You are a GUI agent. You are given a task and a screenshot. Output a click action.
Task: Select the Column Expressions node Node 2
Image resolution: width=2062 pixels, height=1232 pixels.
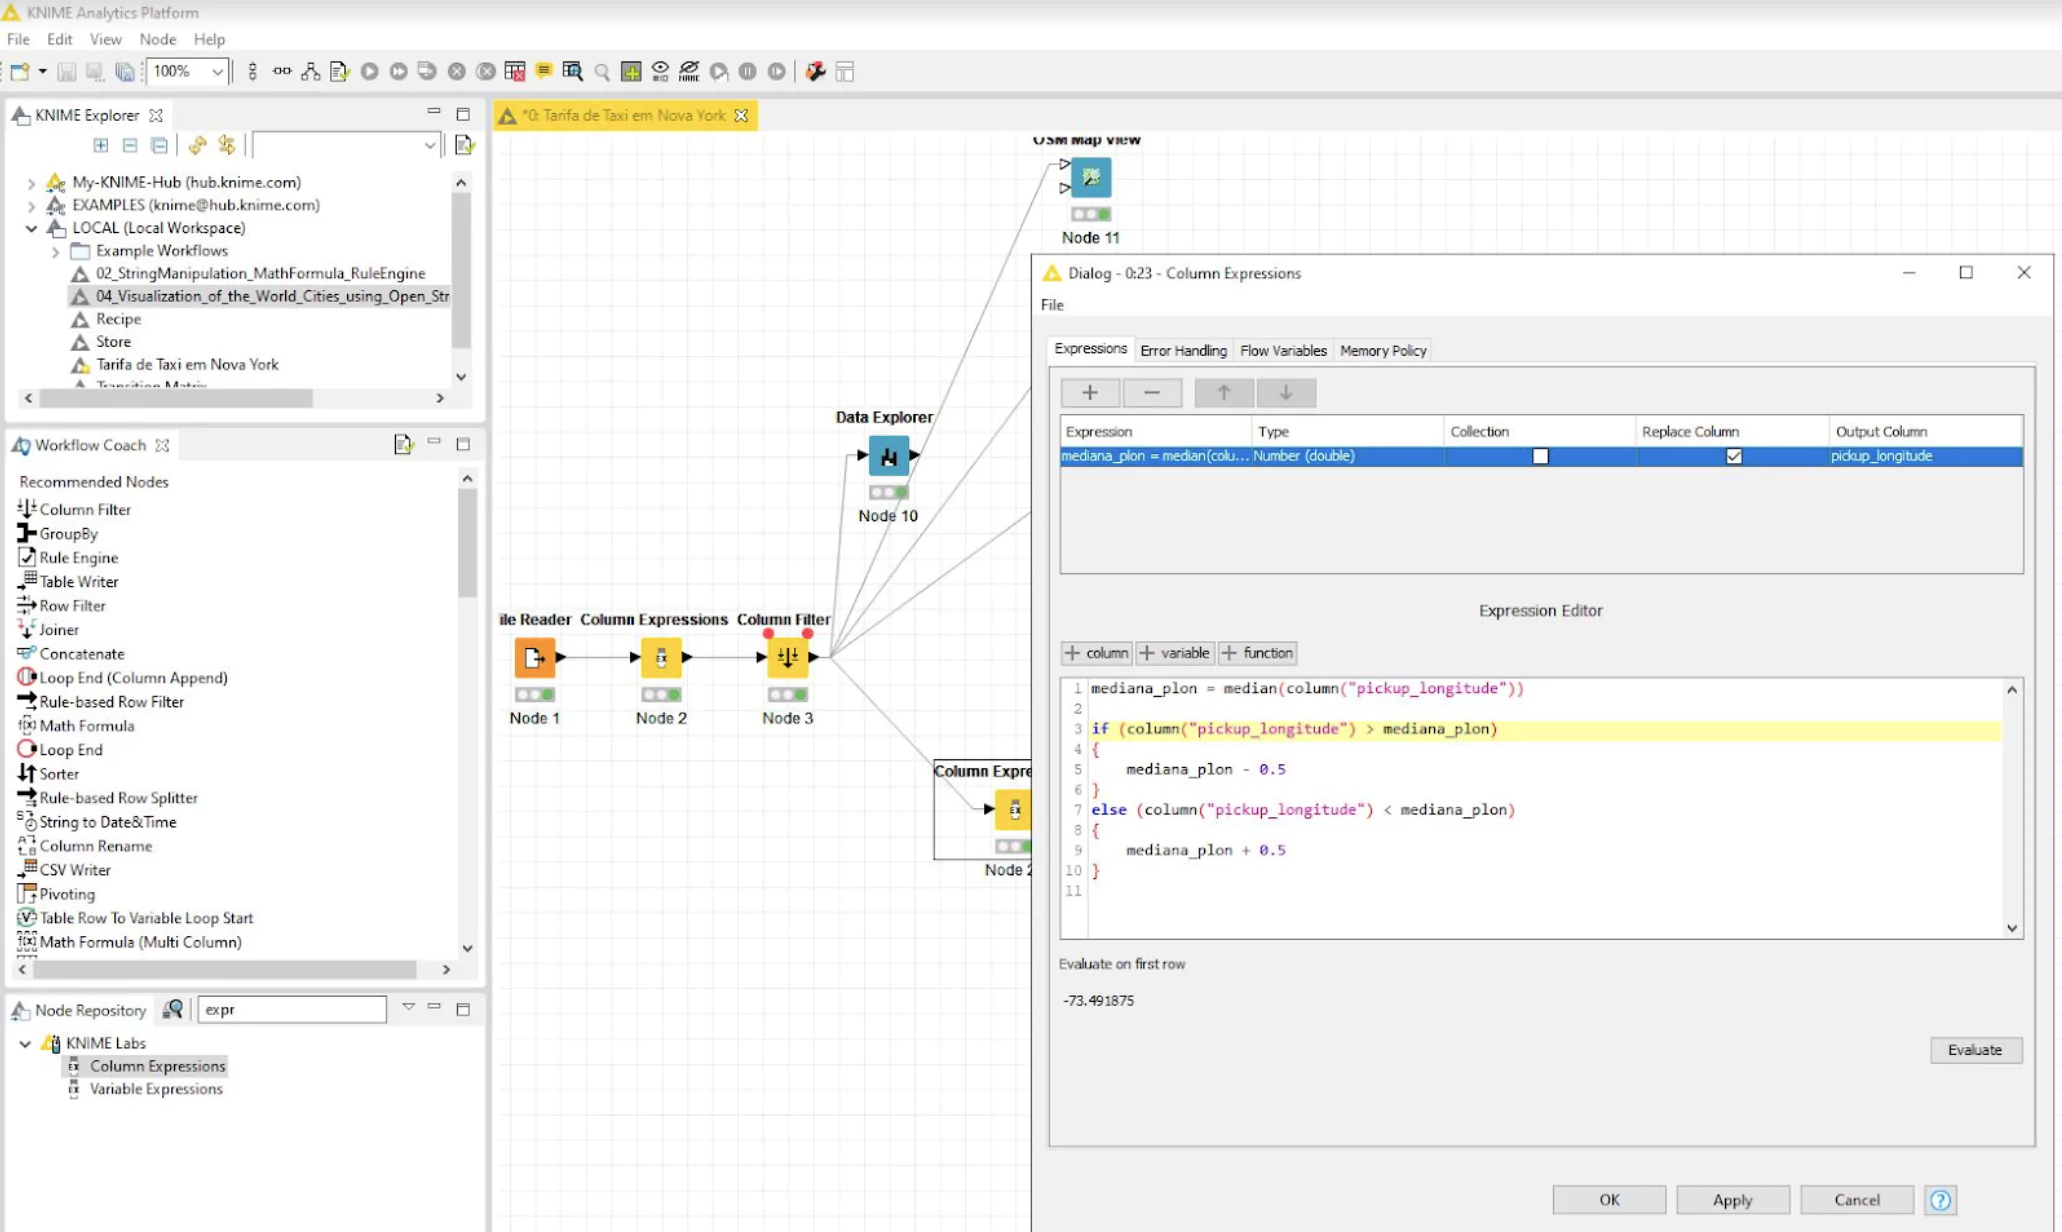[x=660, y=657]
